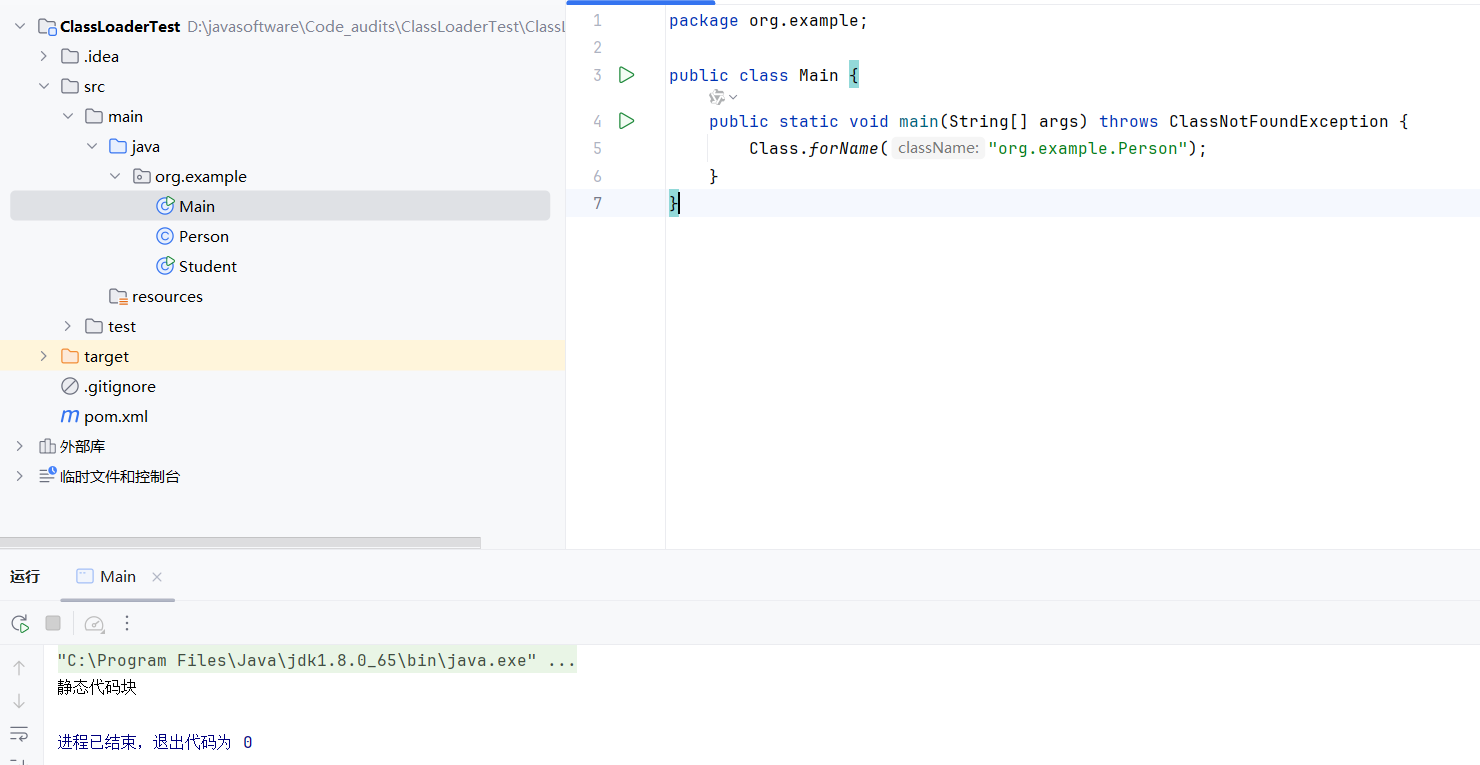Open .gitignore file

click(120, 386)
